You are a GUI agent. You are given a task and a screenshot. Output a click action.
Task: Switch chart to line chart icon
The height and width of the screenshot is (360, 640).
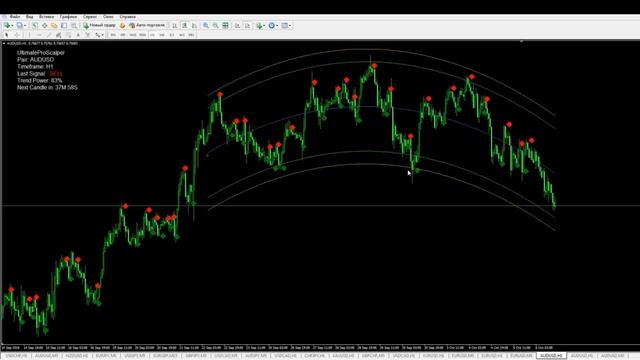click(194, 25)
